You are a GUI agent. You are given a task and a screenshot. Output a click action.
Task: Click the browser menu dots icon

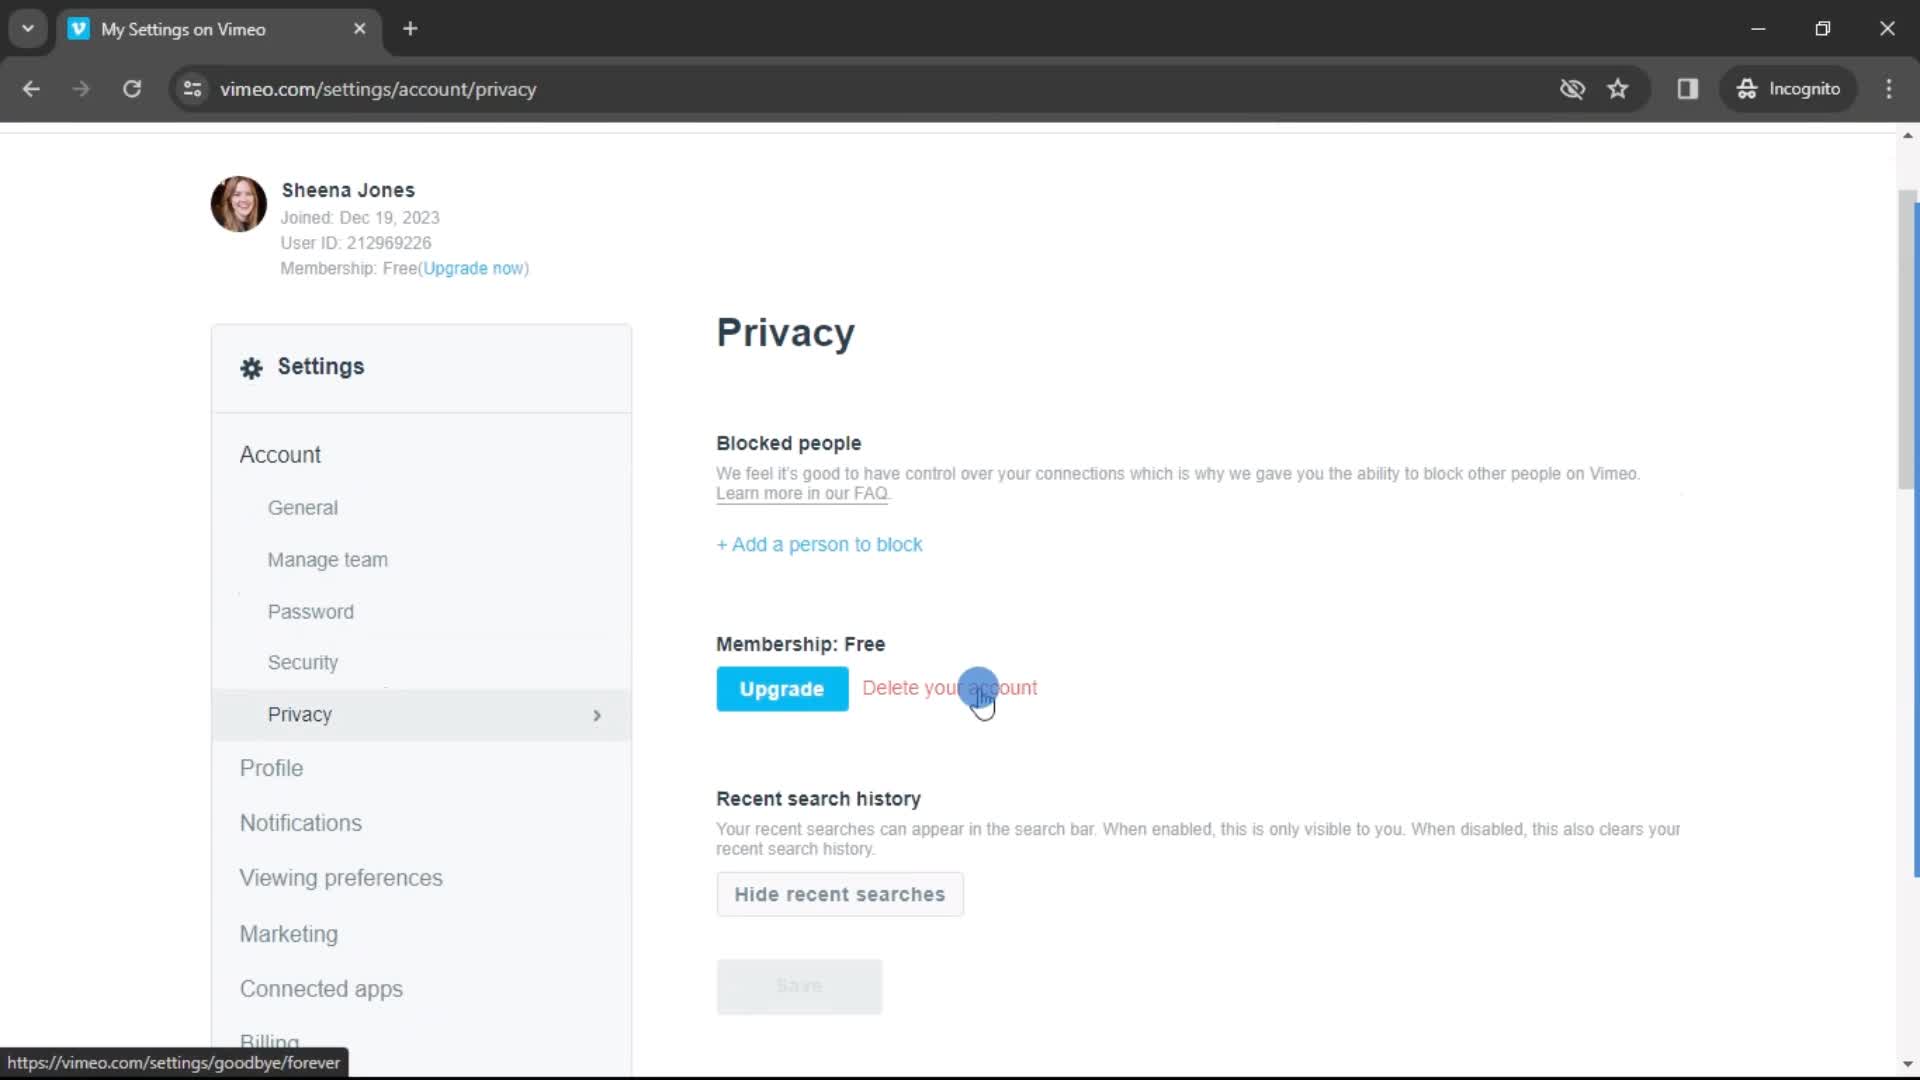tap(1888, 88)
